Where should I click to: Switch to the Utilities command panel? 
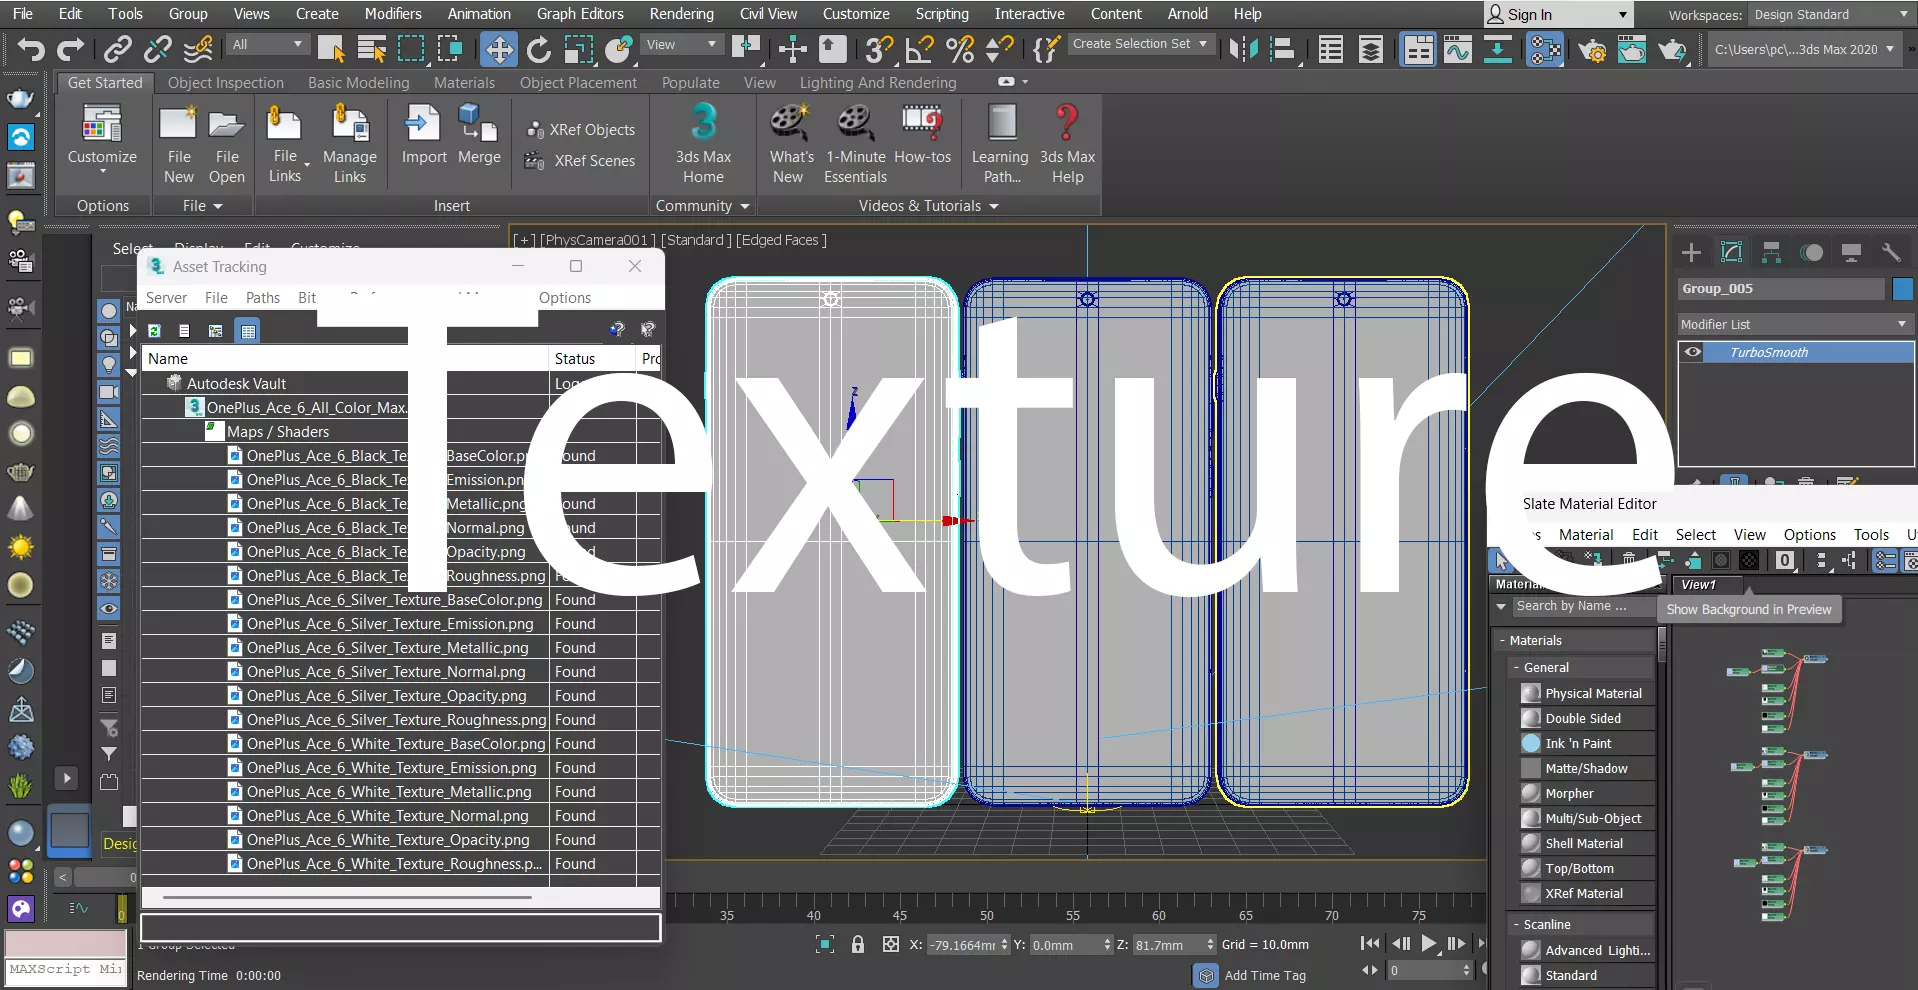(x=1891, y=252)
